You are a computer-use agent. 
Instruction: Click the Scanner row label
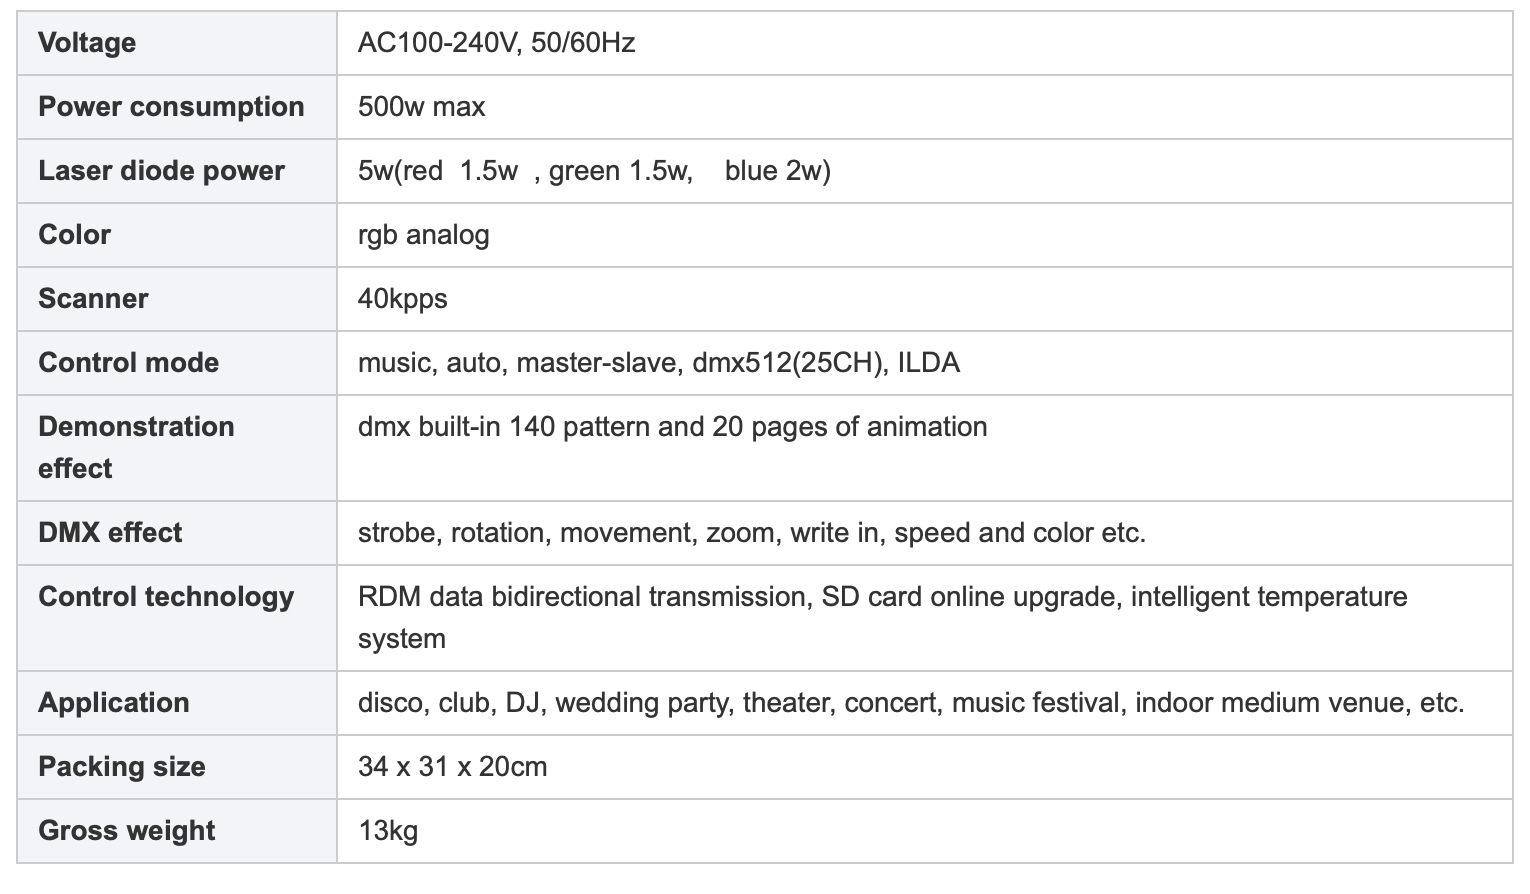tap(93, 299)
